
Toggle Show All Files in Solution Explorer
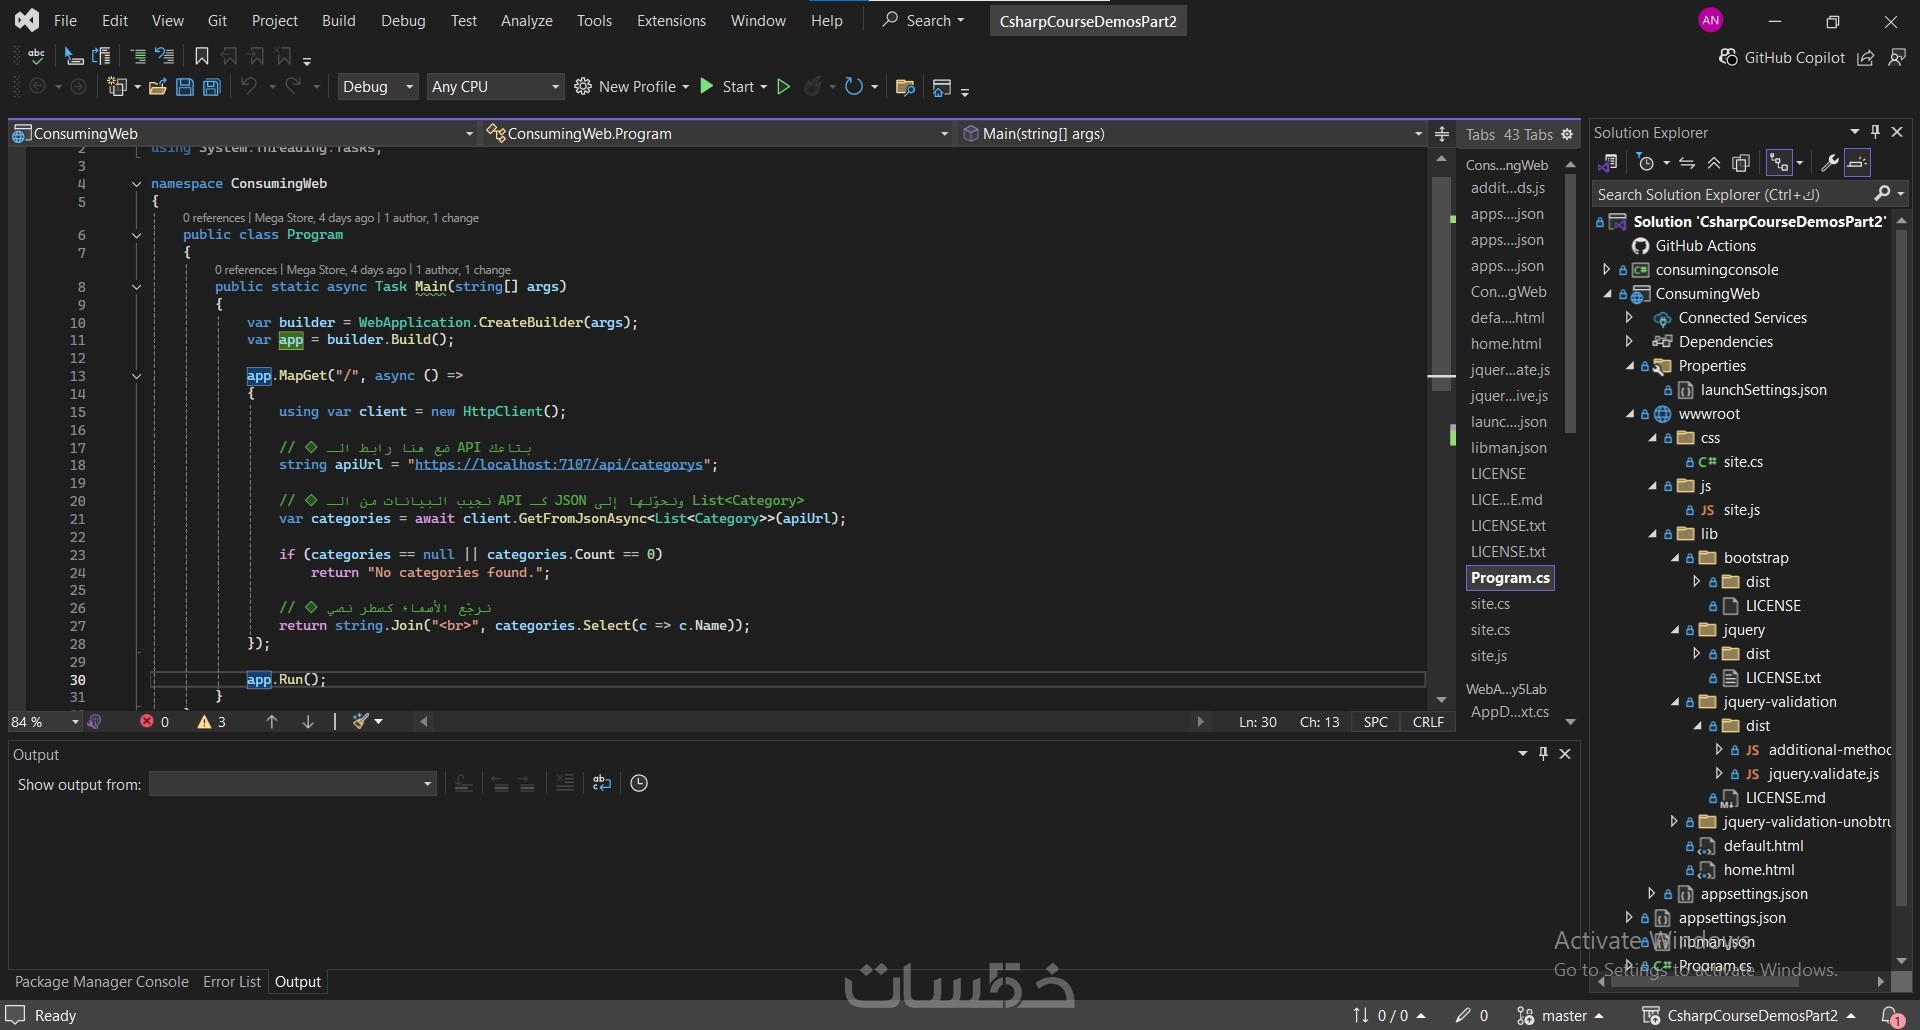tap(1741, 163)
